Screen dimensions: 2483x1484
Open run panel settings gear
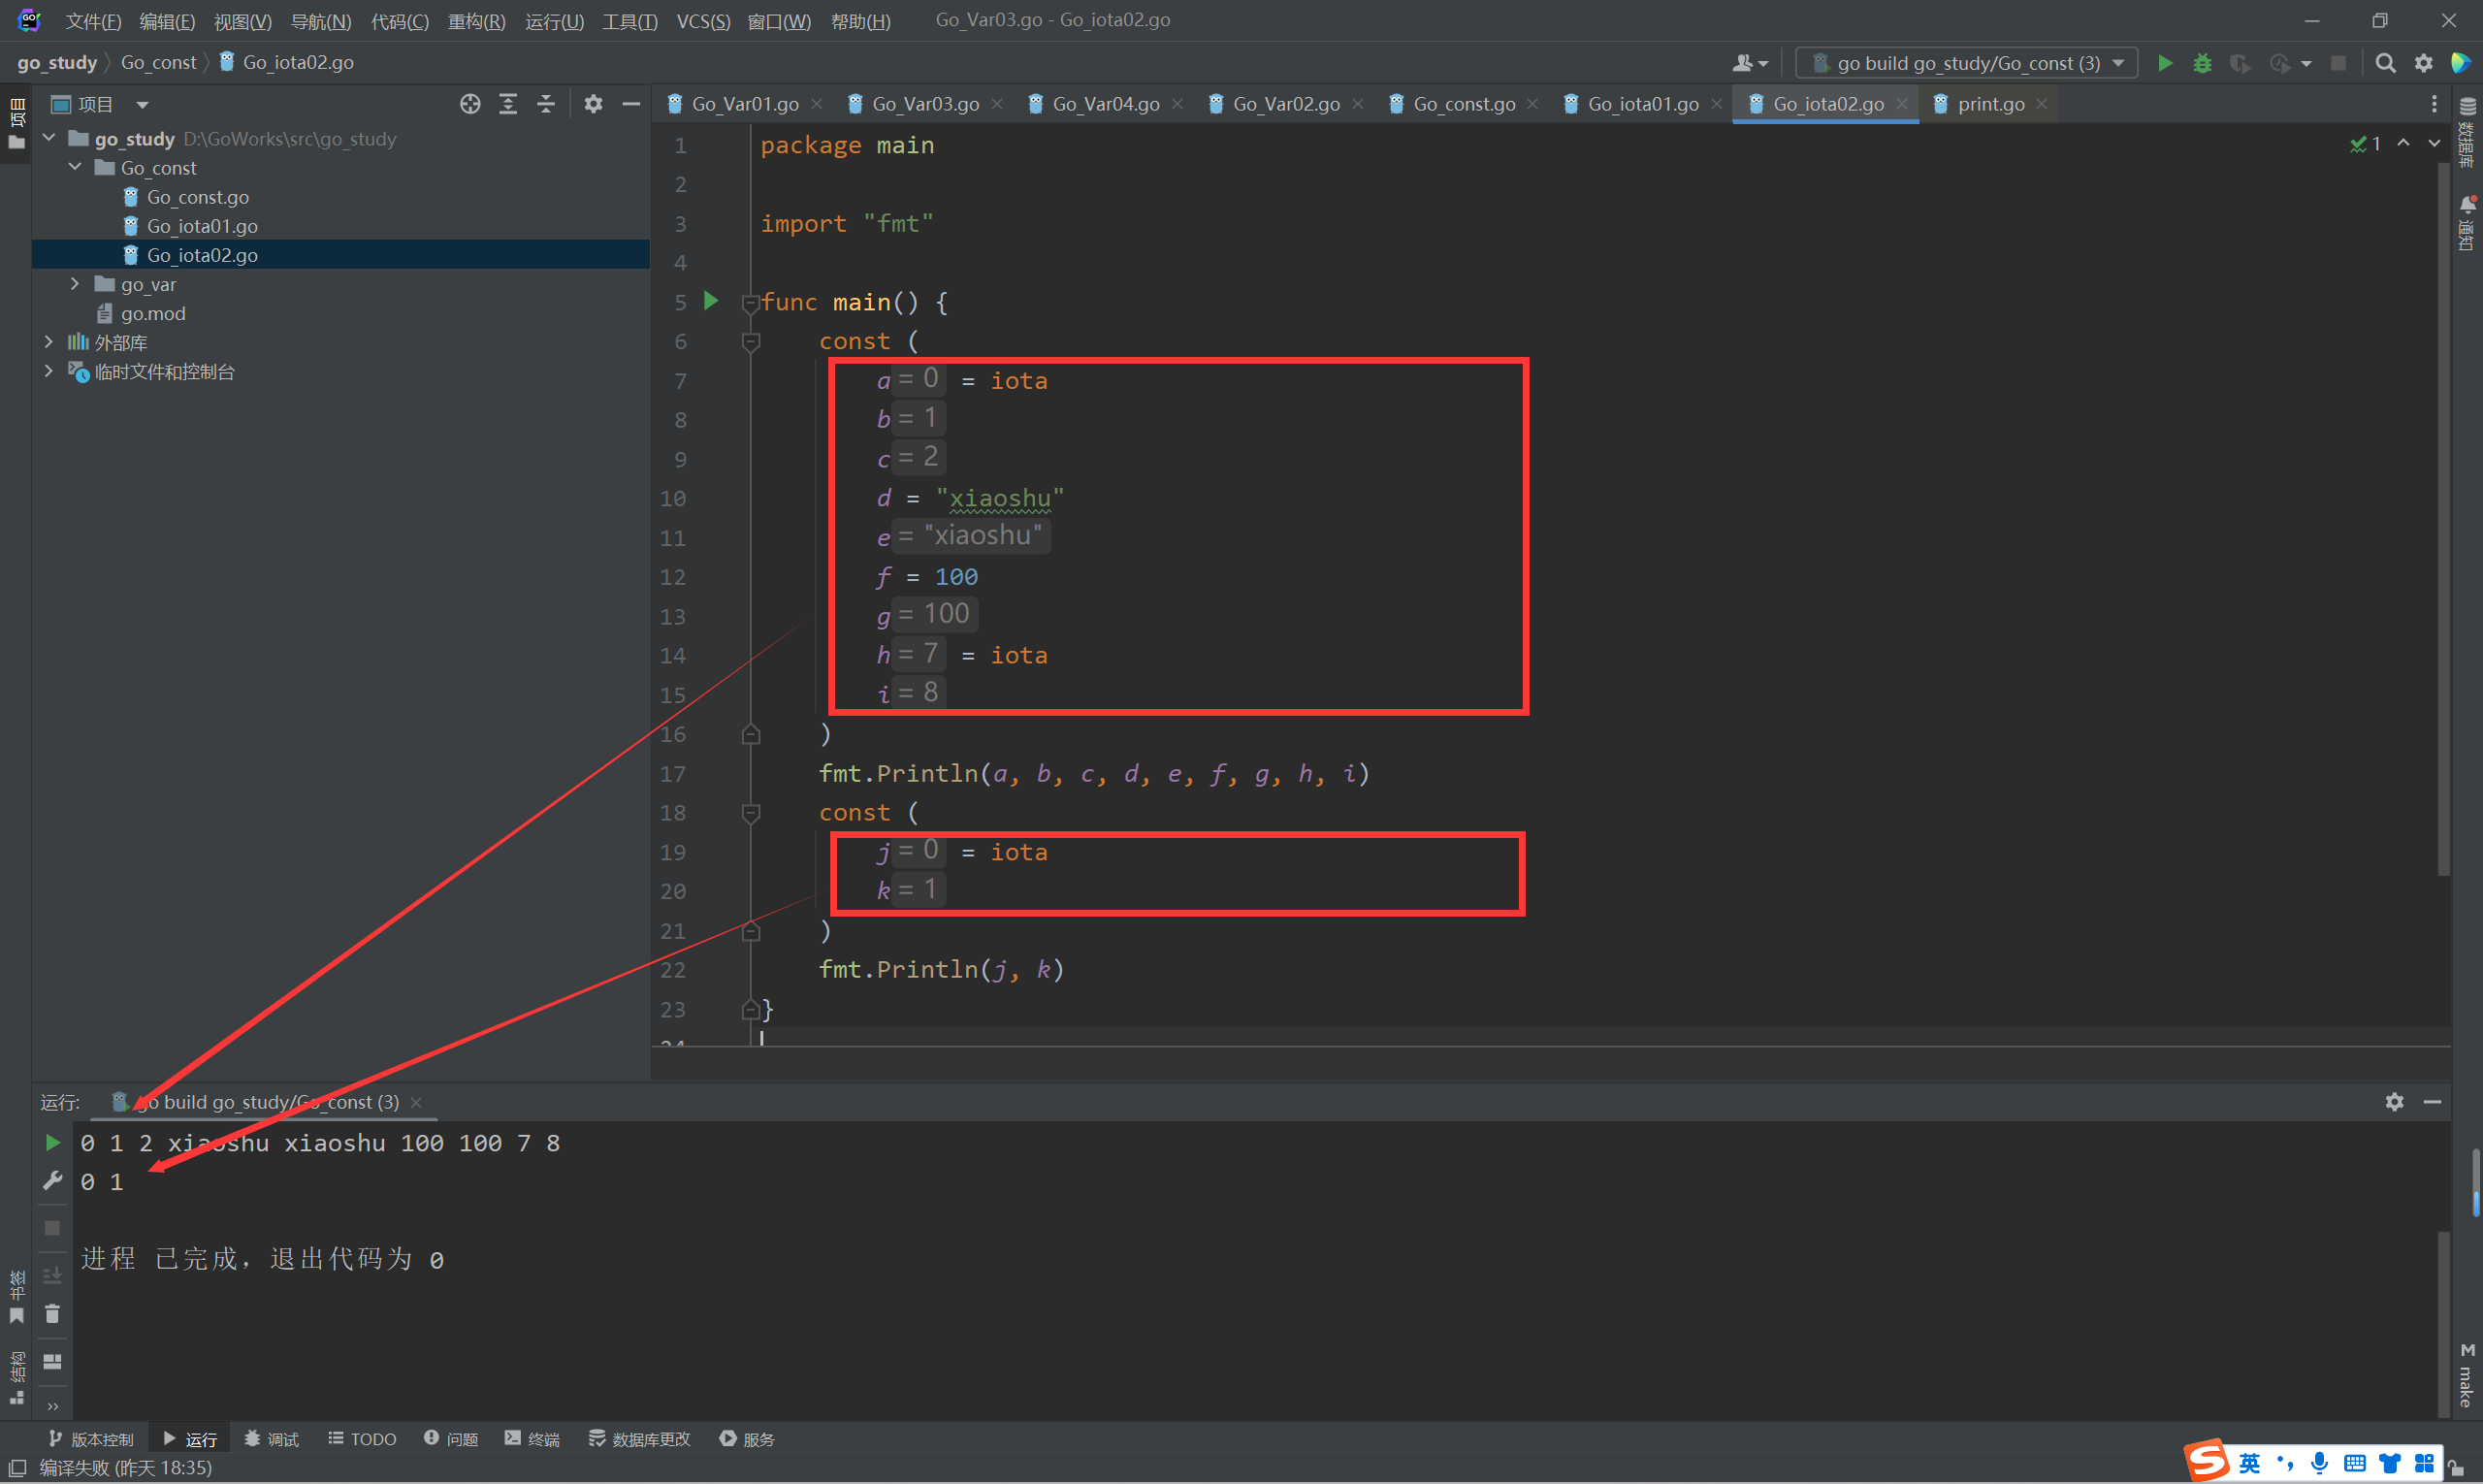coord(2394,1101)
